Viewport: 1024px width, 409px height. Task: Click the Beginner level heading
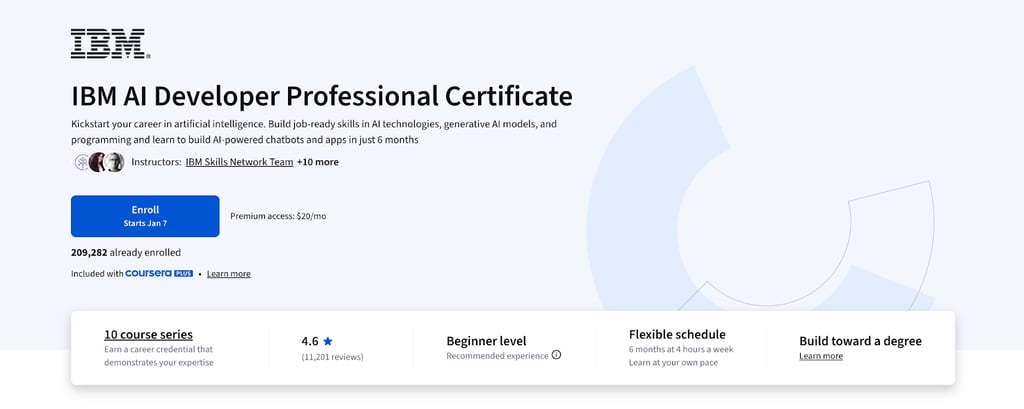487,341
